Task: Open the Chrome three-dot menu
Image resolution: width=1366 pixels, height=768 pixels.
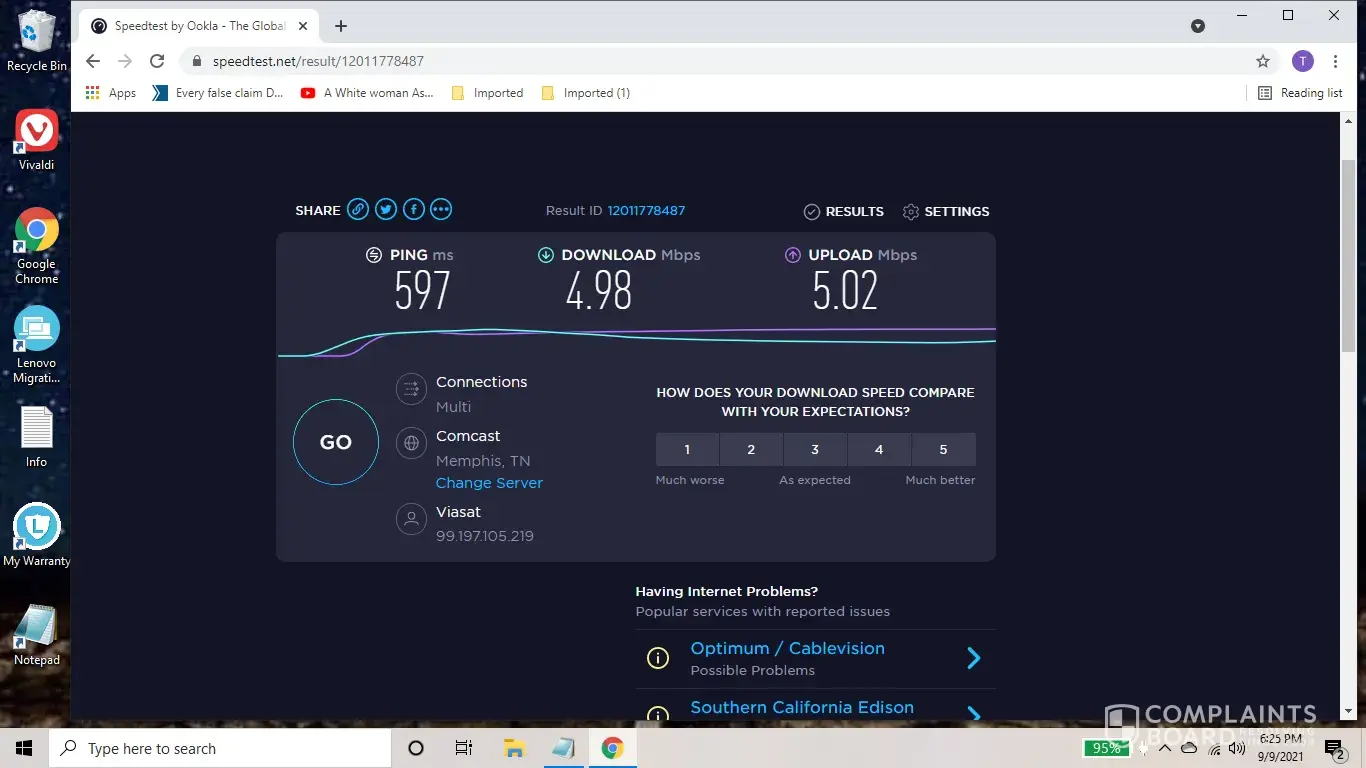Action: click(x=1335, y=61)
